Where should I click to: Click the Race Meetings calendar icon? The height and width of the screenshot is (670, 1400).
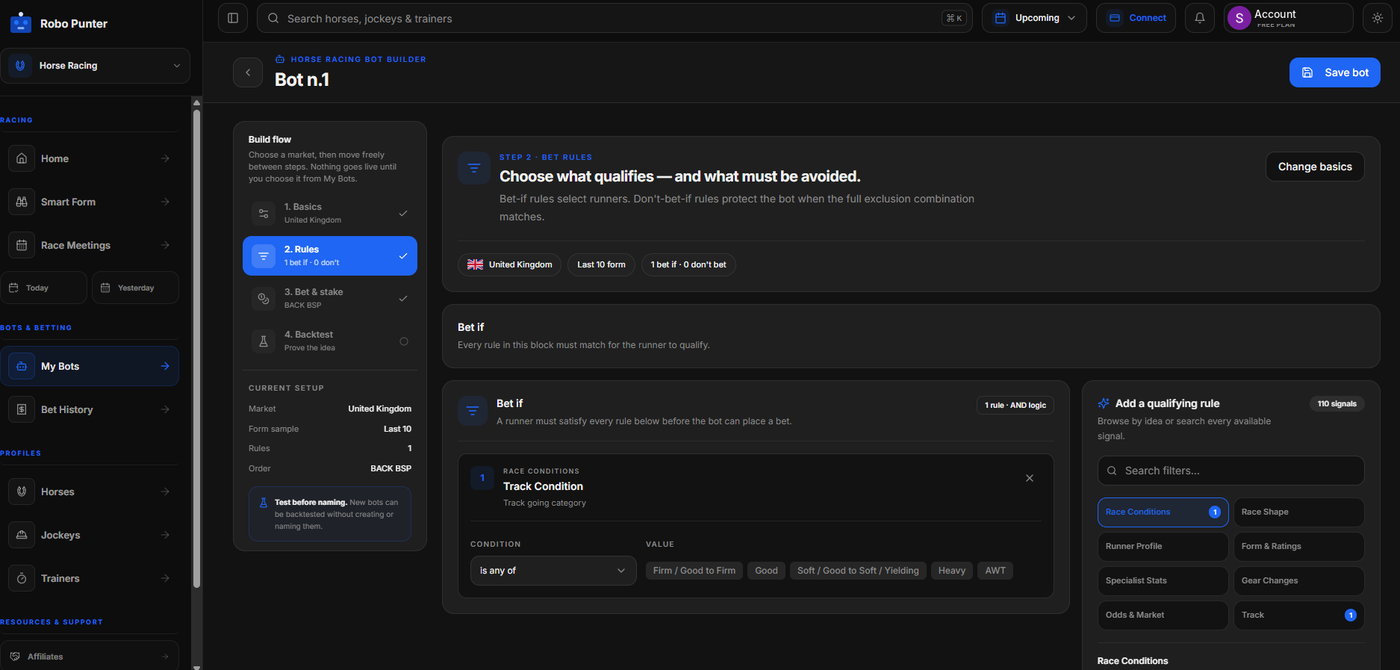[x=22, y=245]
